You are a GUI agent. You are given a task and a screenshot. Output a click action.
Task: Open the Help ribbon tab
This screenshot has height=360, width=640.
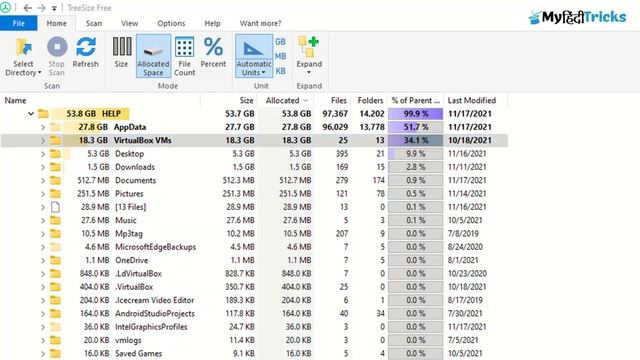pos(212,23)
